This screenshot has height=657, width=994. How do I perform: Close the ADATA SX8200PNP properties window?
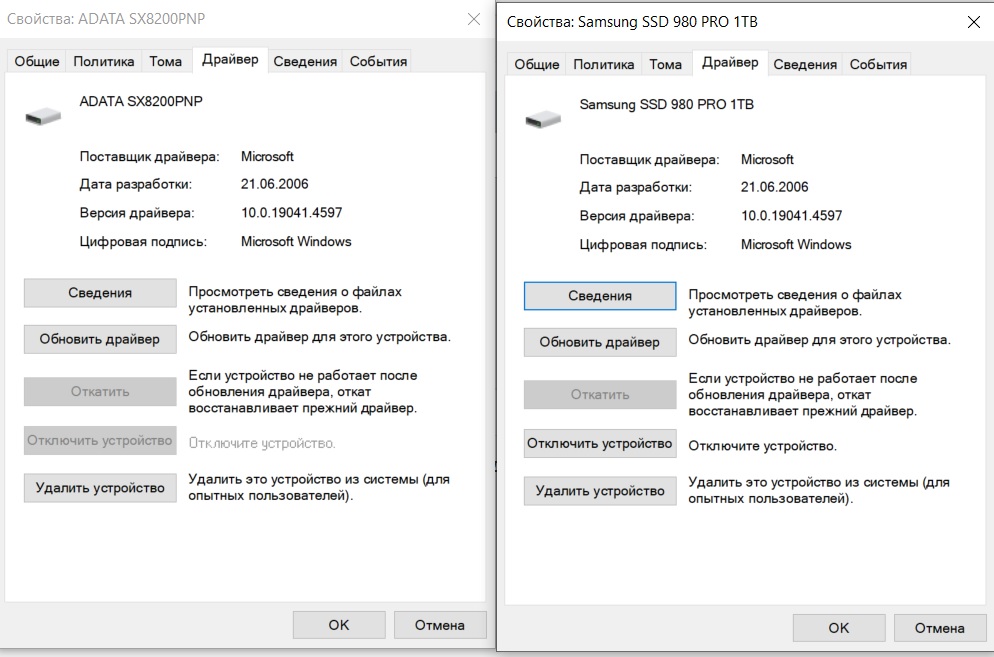tap(474, 19)
